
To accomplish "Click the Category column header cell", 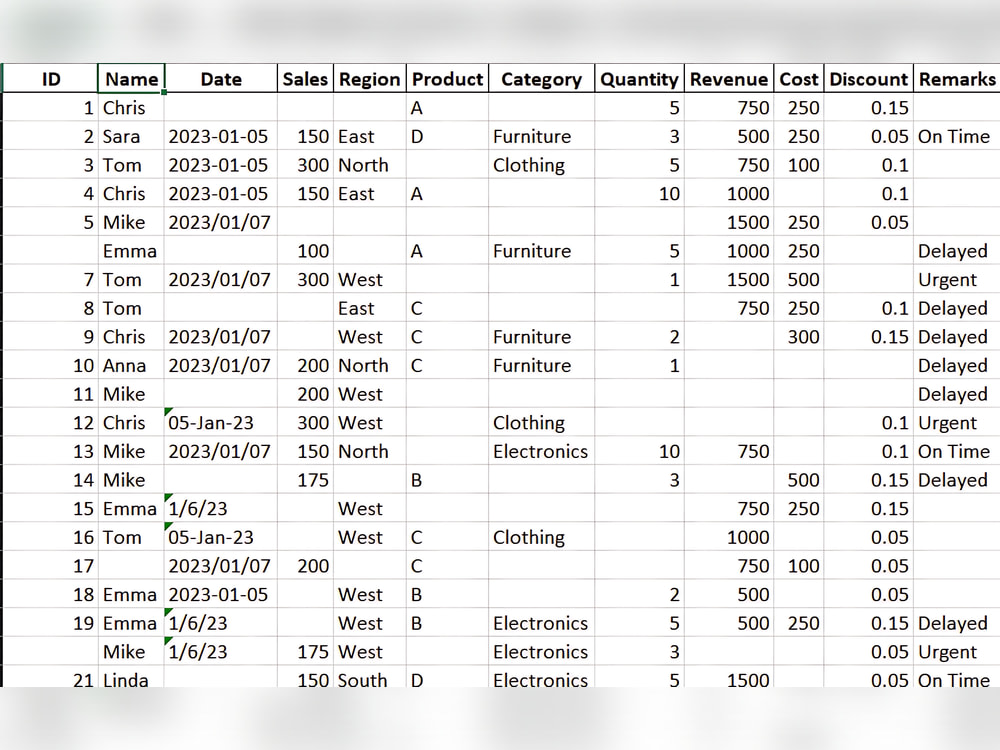I will [541, 78].
